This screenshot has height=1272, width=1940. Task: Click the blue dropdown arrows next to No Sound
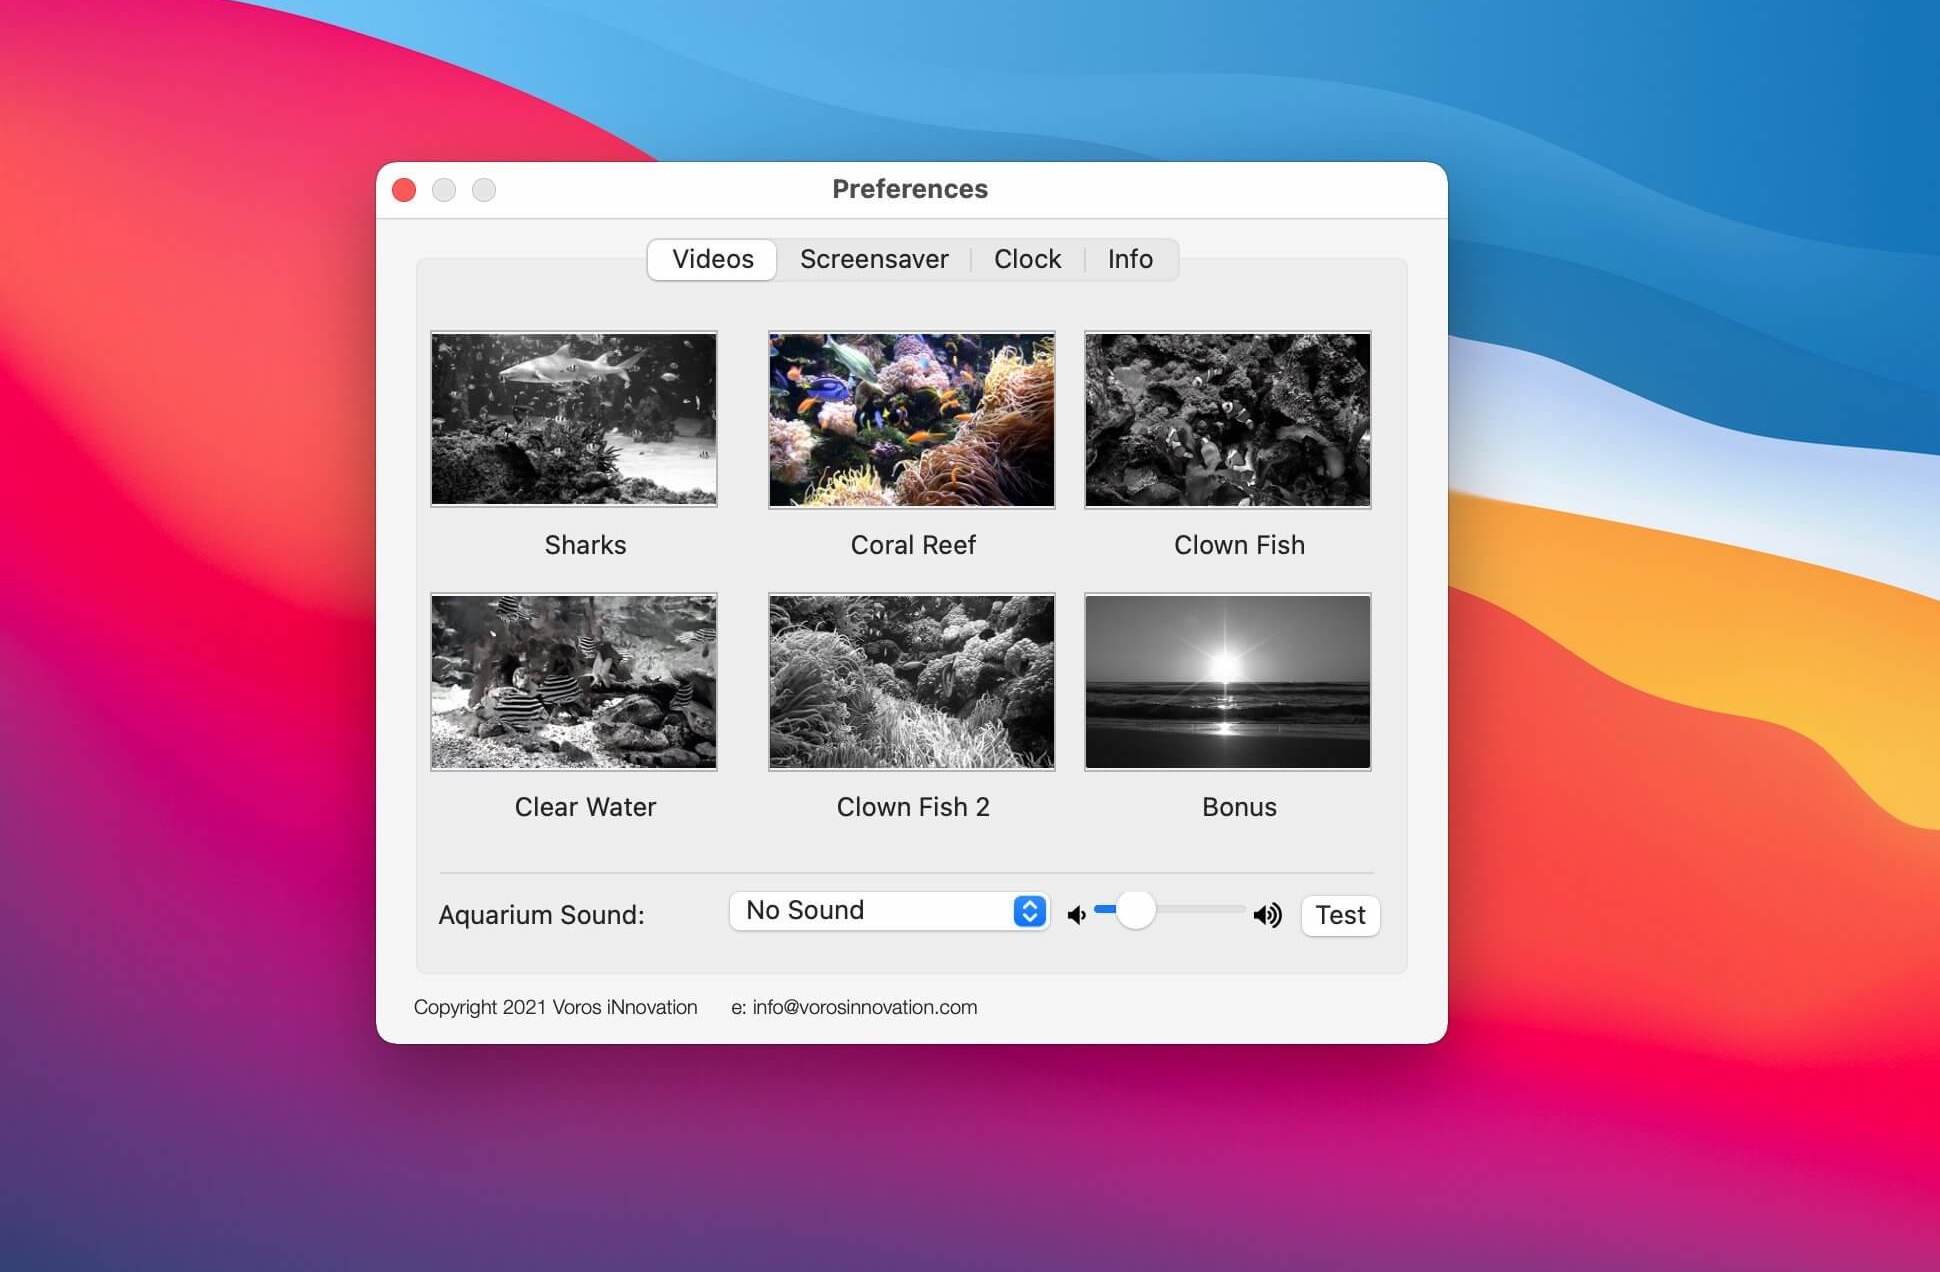[1029, 911]
